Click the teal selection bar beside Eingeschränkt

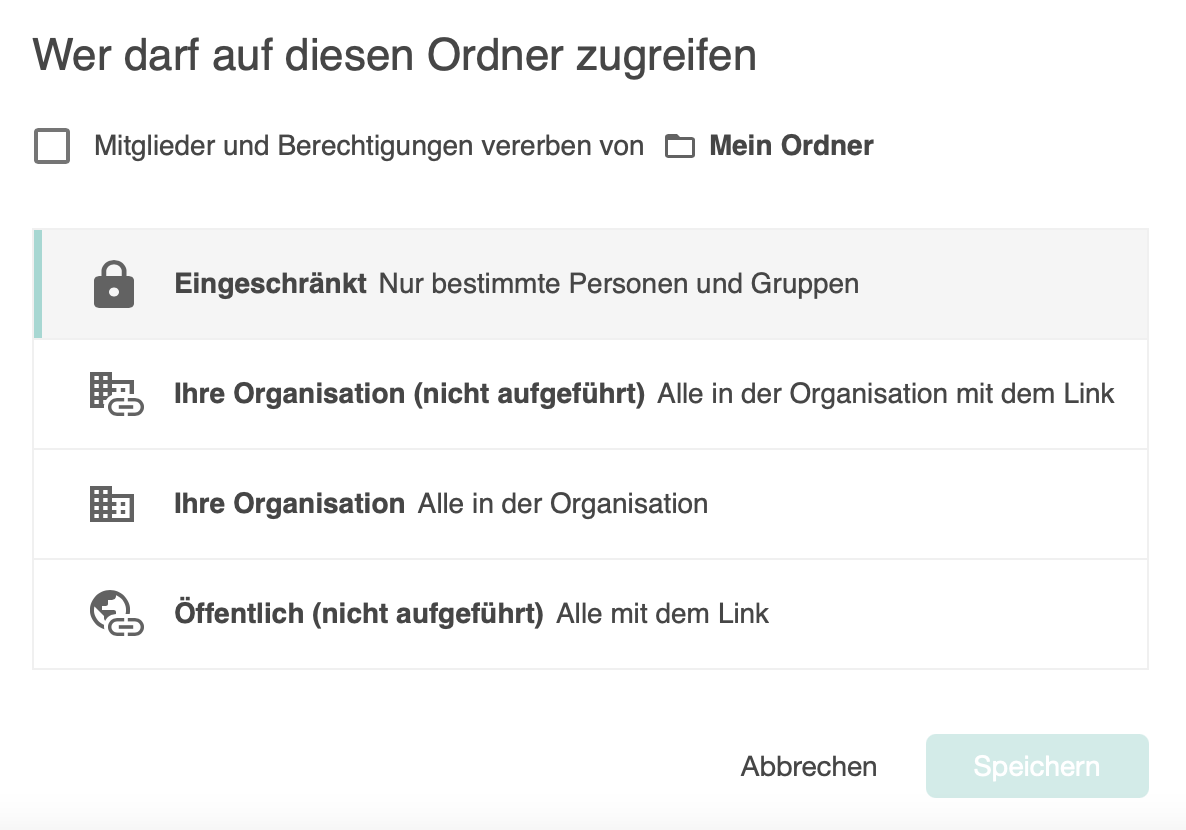[x=38, y=284]
